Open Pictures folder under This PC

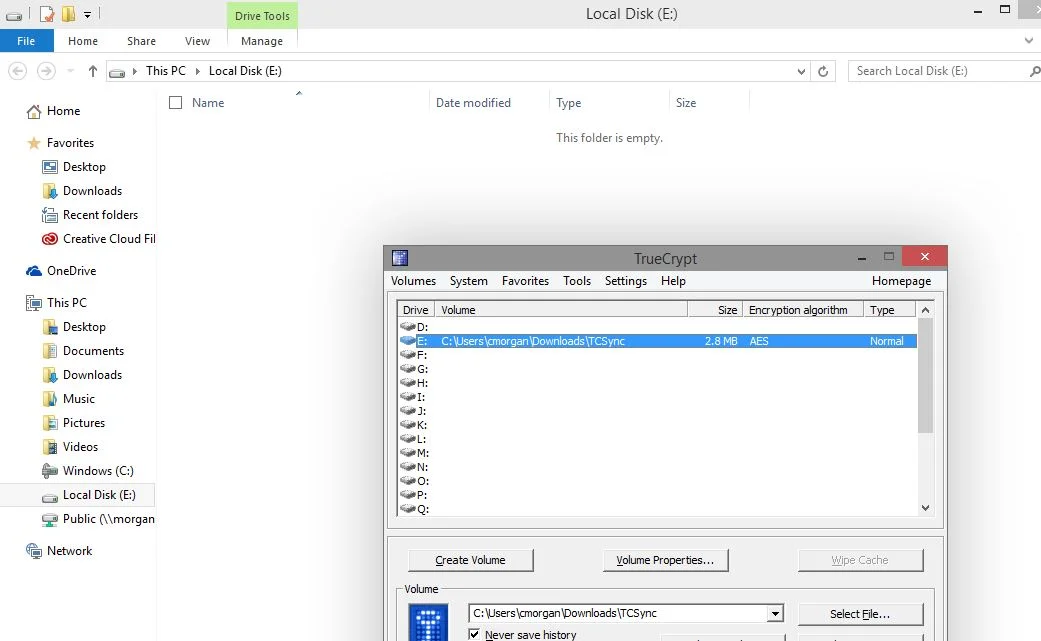coord(84,423)
